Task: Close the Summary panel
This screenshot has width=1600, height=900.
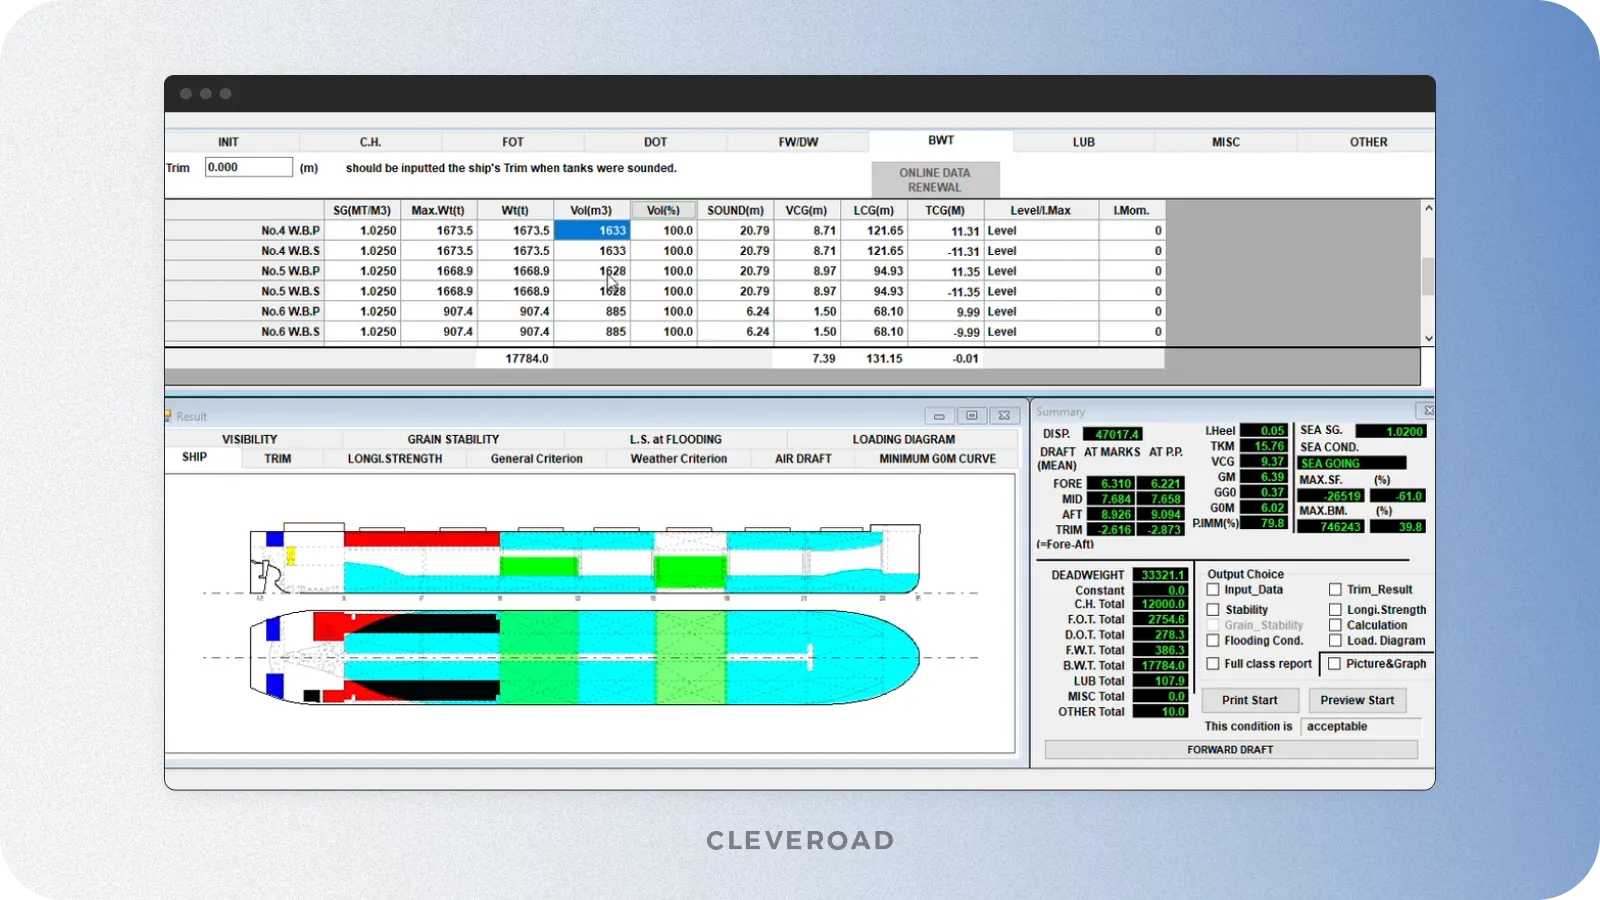Action: [x=1428, y=410]
